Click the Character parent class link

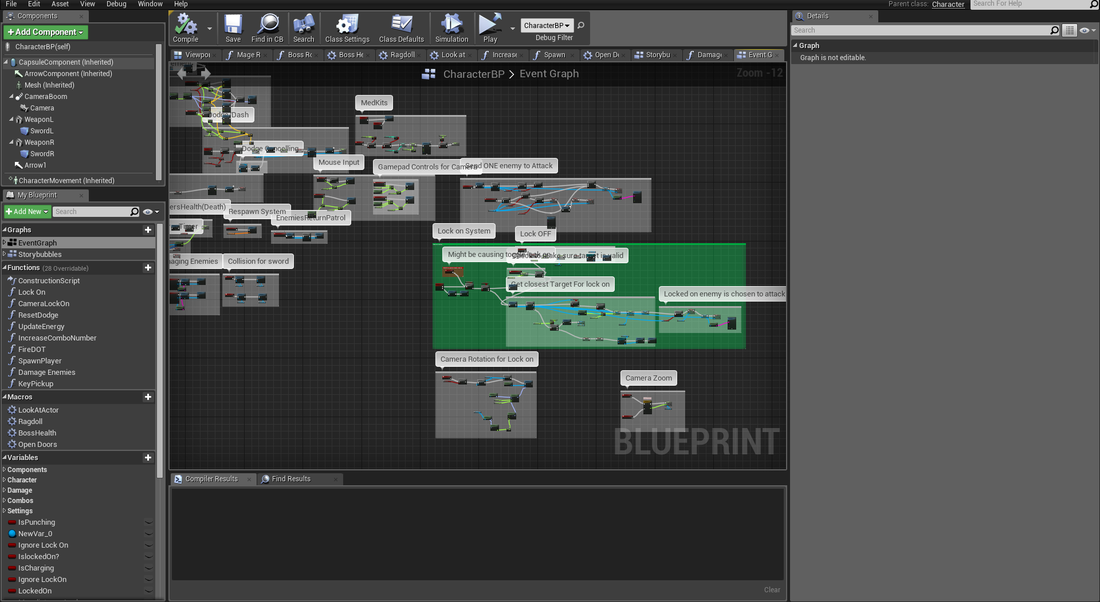(x=948, y=4)
